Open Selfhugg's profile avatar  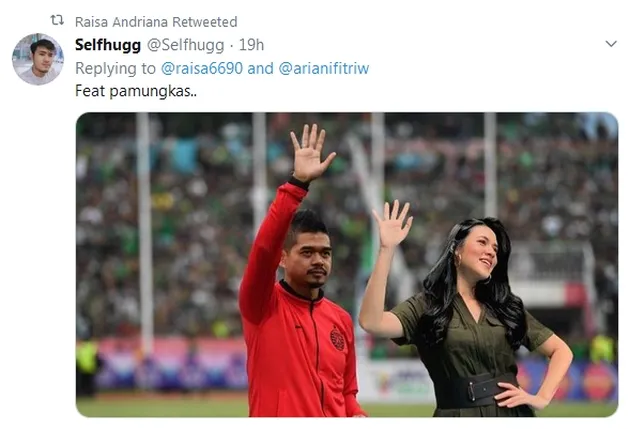(38, 59)
